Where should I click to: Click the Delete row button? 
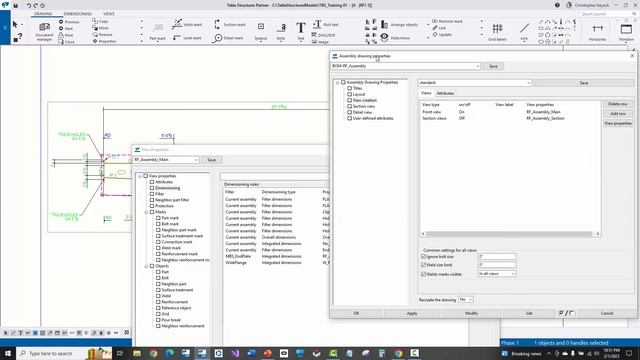click(x=618, y=104)
